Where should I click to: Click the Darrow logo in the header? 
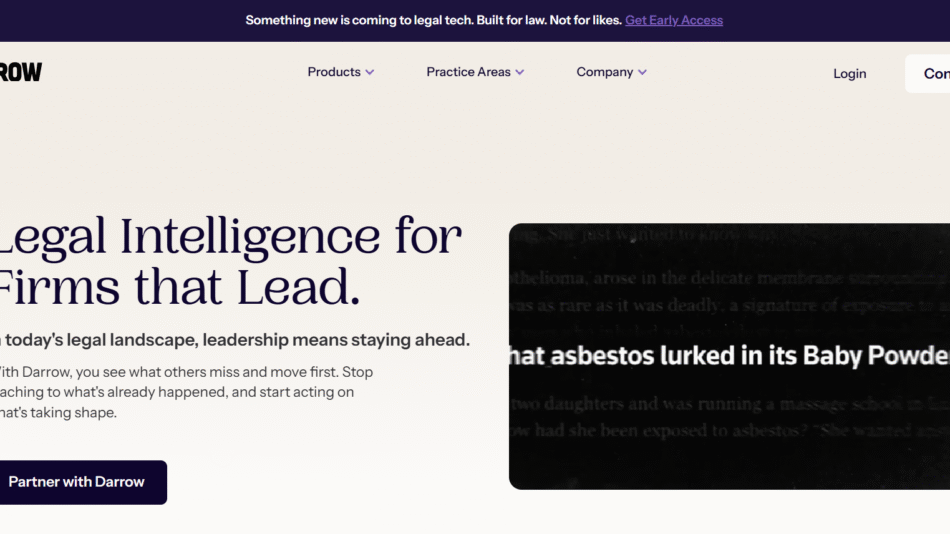(x=20, y=72)
